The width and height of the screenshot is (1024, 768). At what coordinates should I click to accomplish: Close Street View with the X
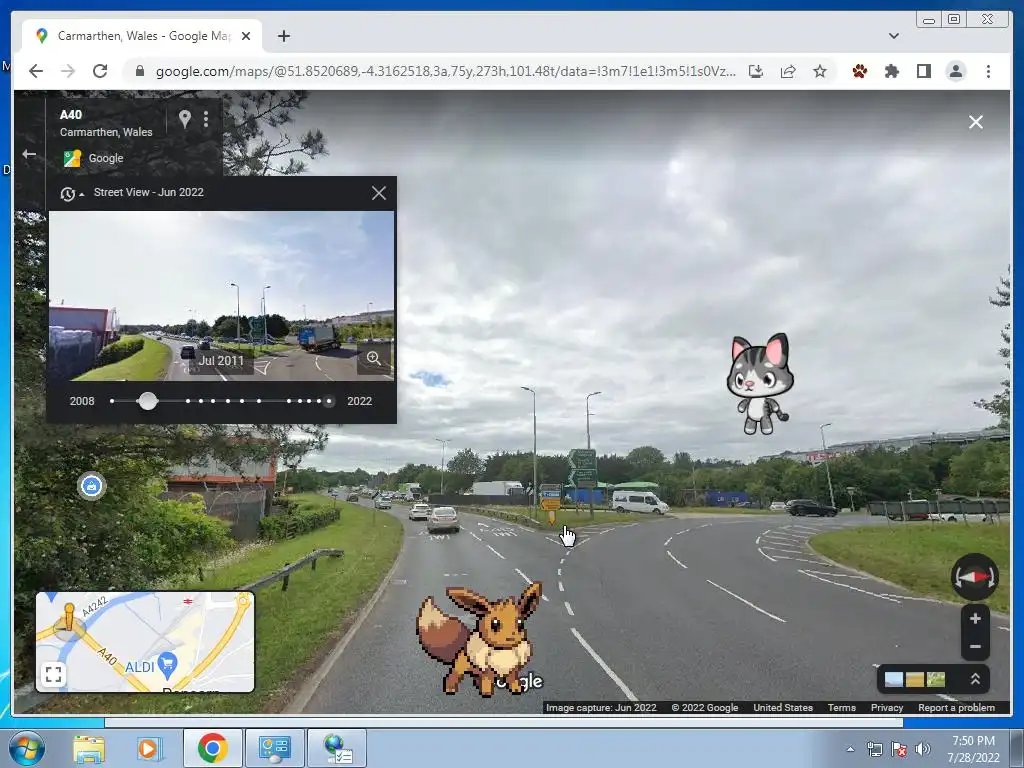[976, 122]
